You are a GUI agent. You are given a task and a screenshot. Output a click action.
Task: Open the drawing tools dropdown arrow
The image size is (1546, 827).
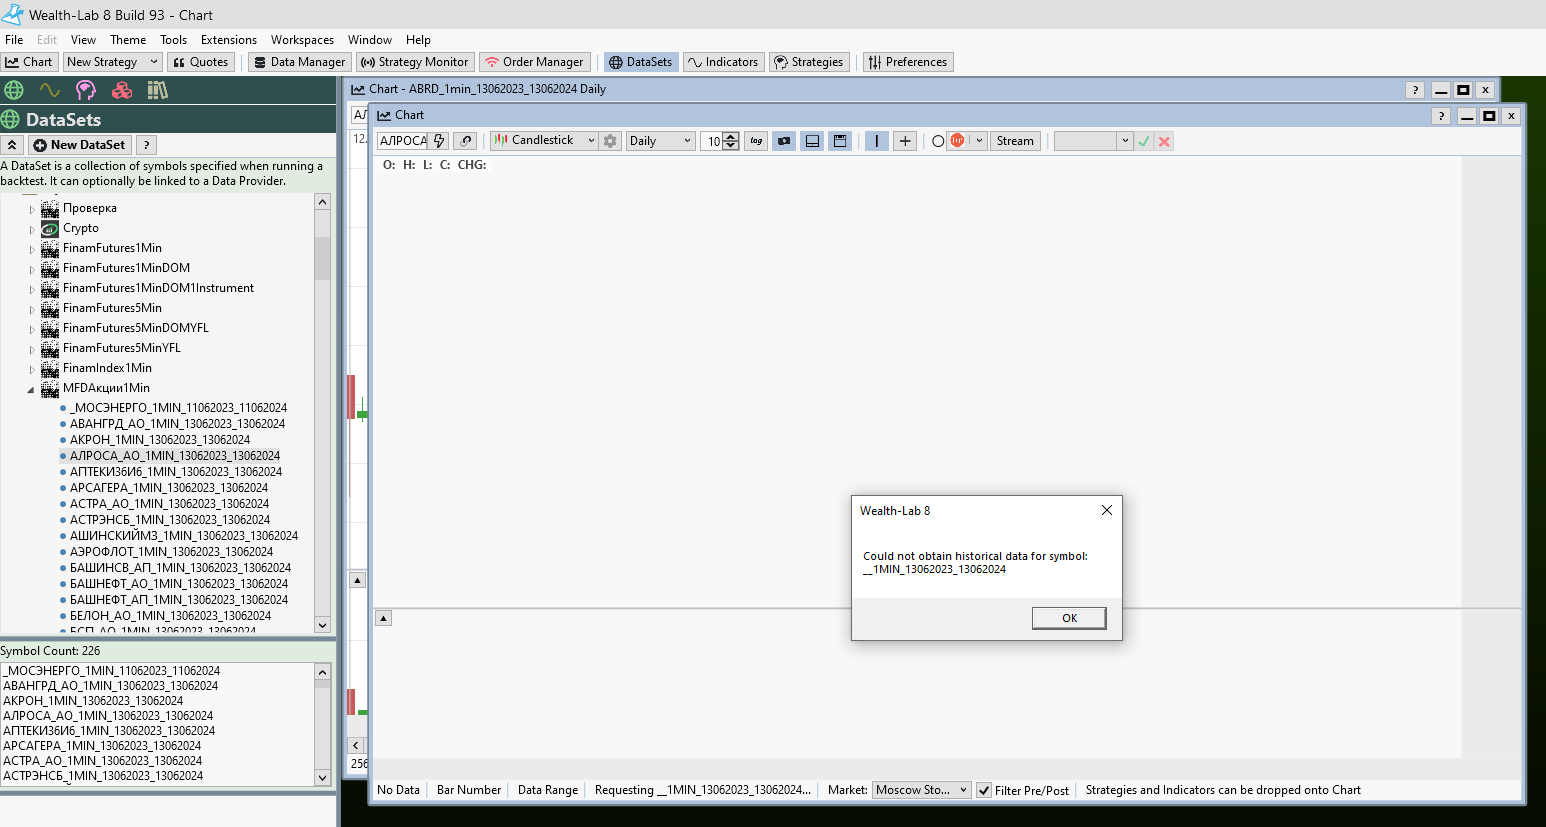pyautogui.click(x=980, y=141)
